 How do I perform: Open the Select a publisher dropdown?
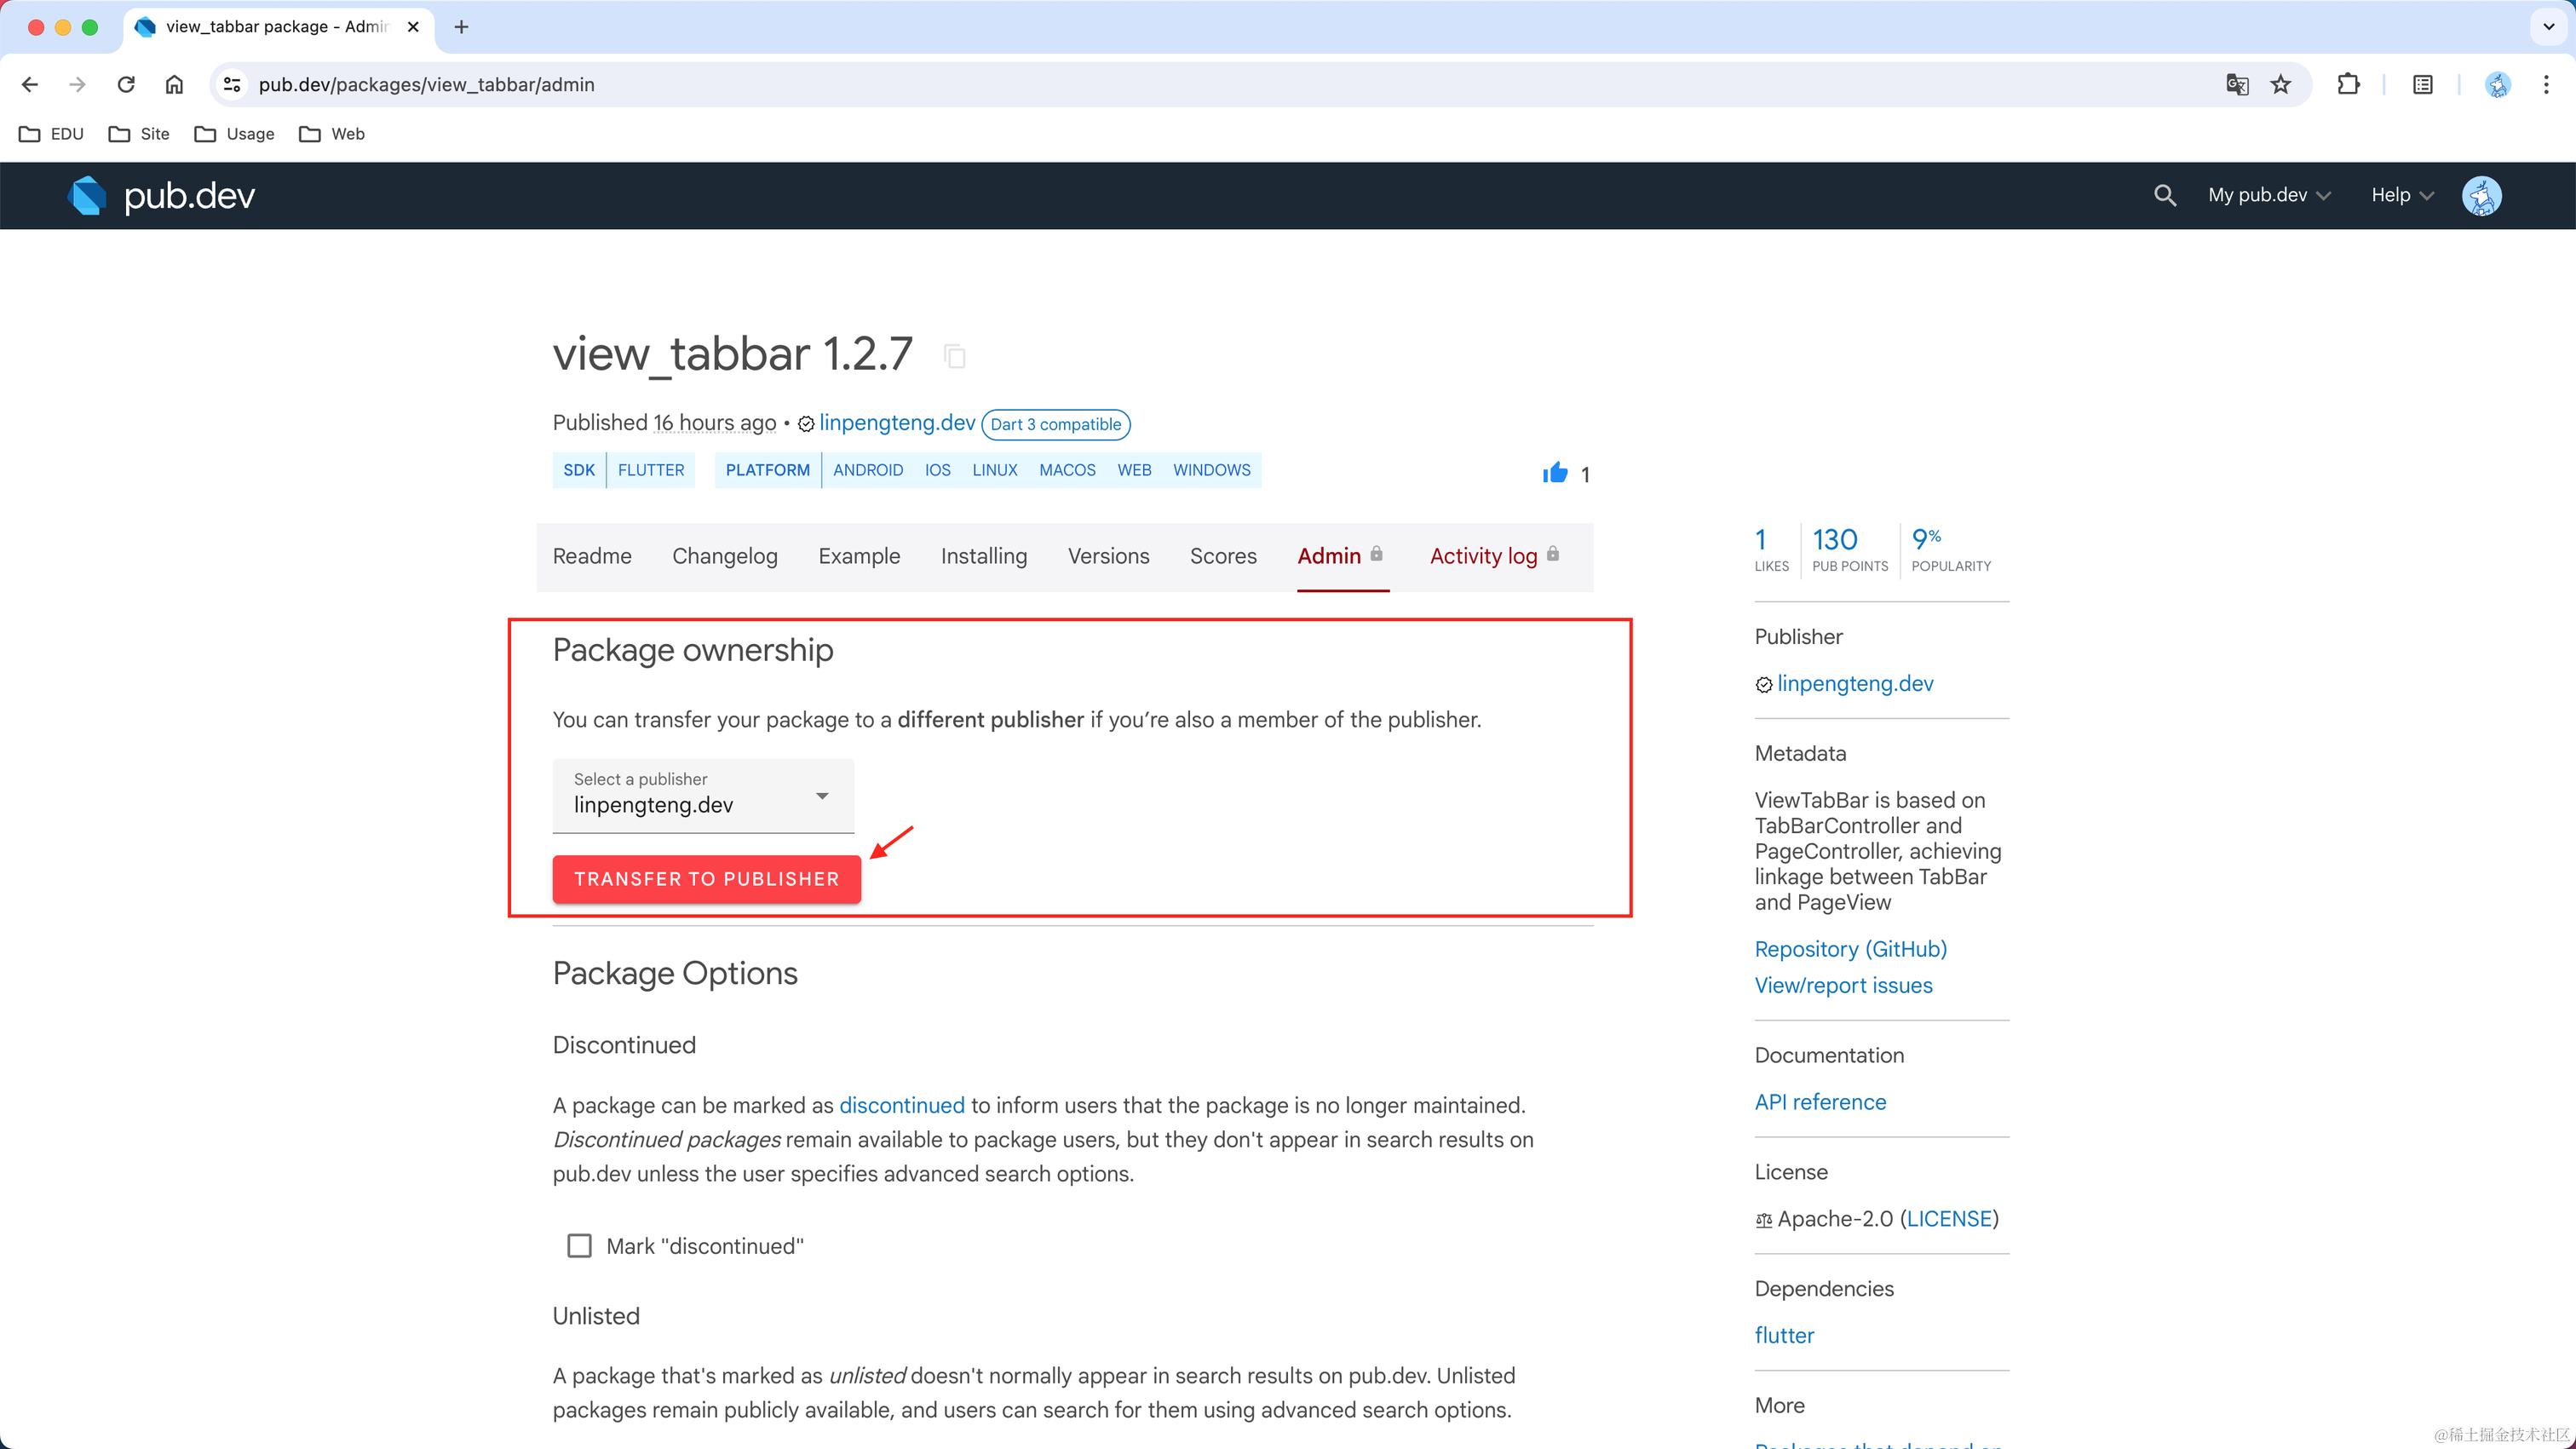(703, 795)
